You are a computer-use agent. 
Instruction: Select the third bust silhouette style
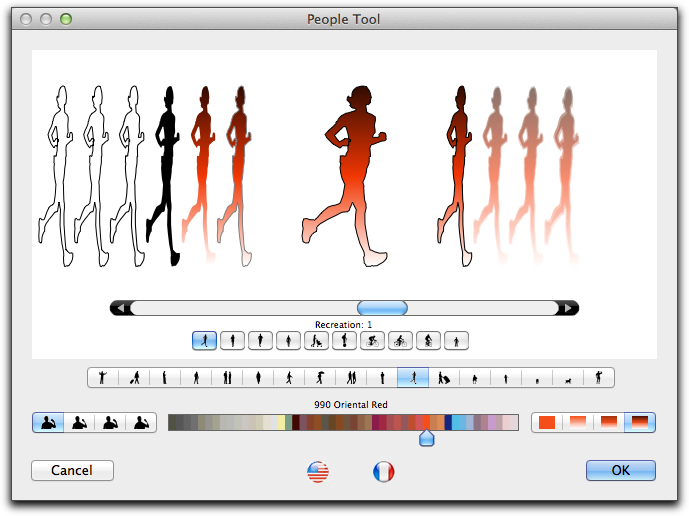tap(110, 422)
